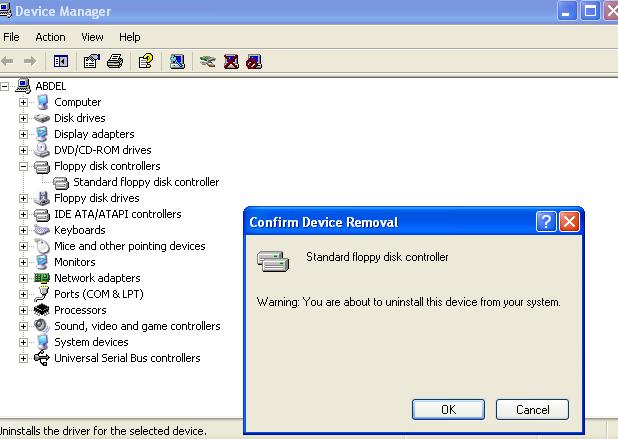This screenshot has width=618, height=439.
Task: Minimize the Device Manager window
Action: pyautogui.click(x=567, y=11)
